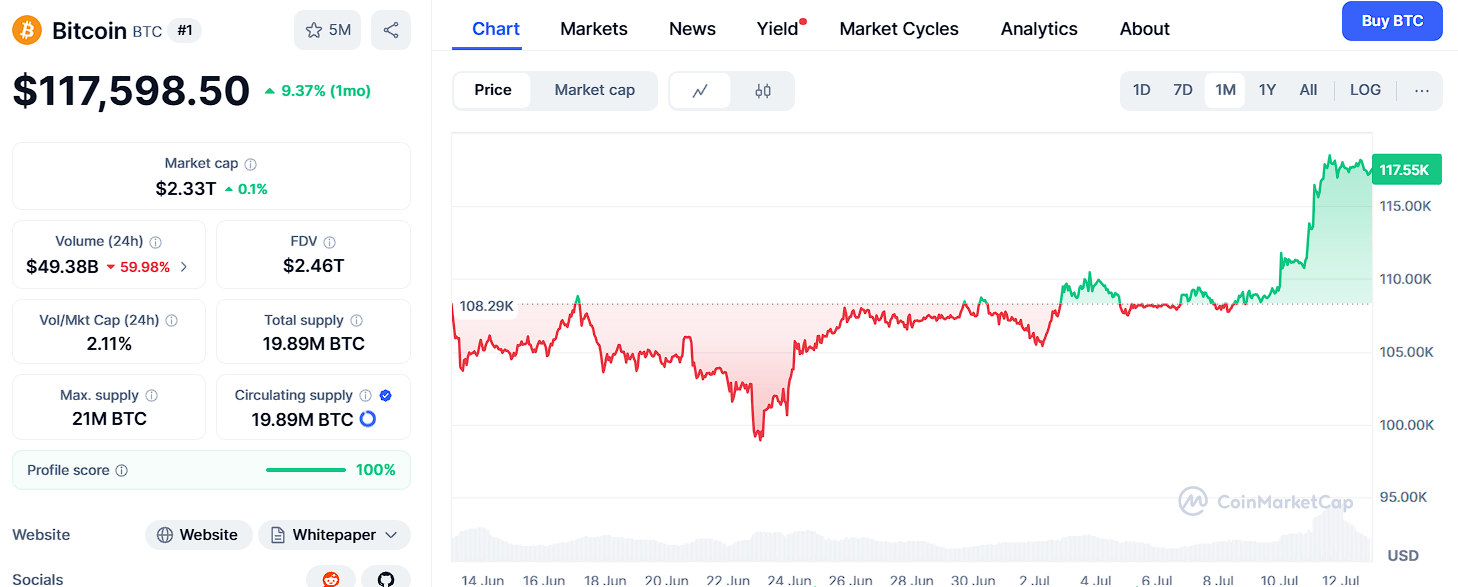Open the Website link button

pyautogui.click(x=197, y=535)
